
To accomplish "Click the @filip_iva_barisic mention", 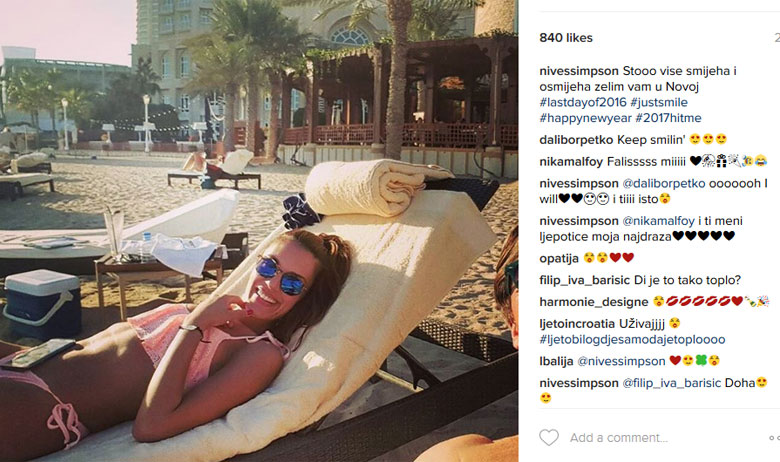I will pos(672,383).
